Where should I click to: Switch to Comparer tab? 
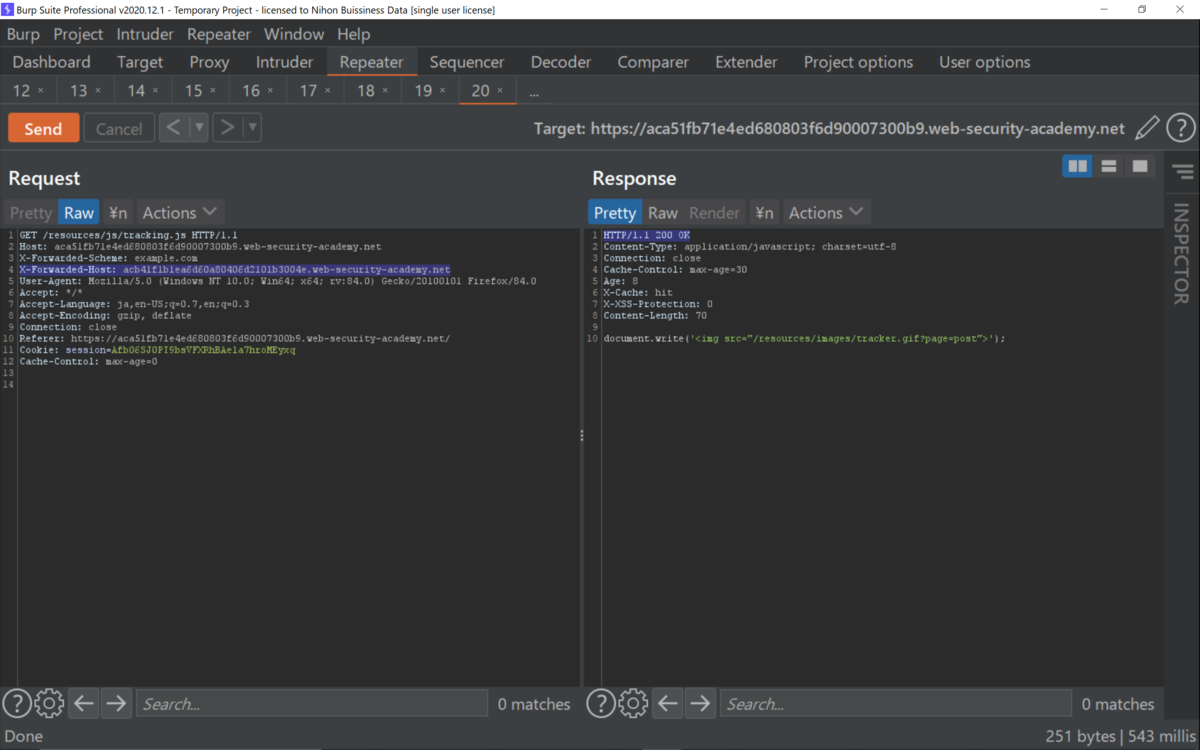point(653,62)
